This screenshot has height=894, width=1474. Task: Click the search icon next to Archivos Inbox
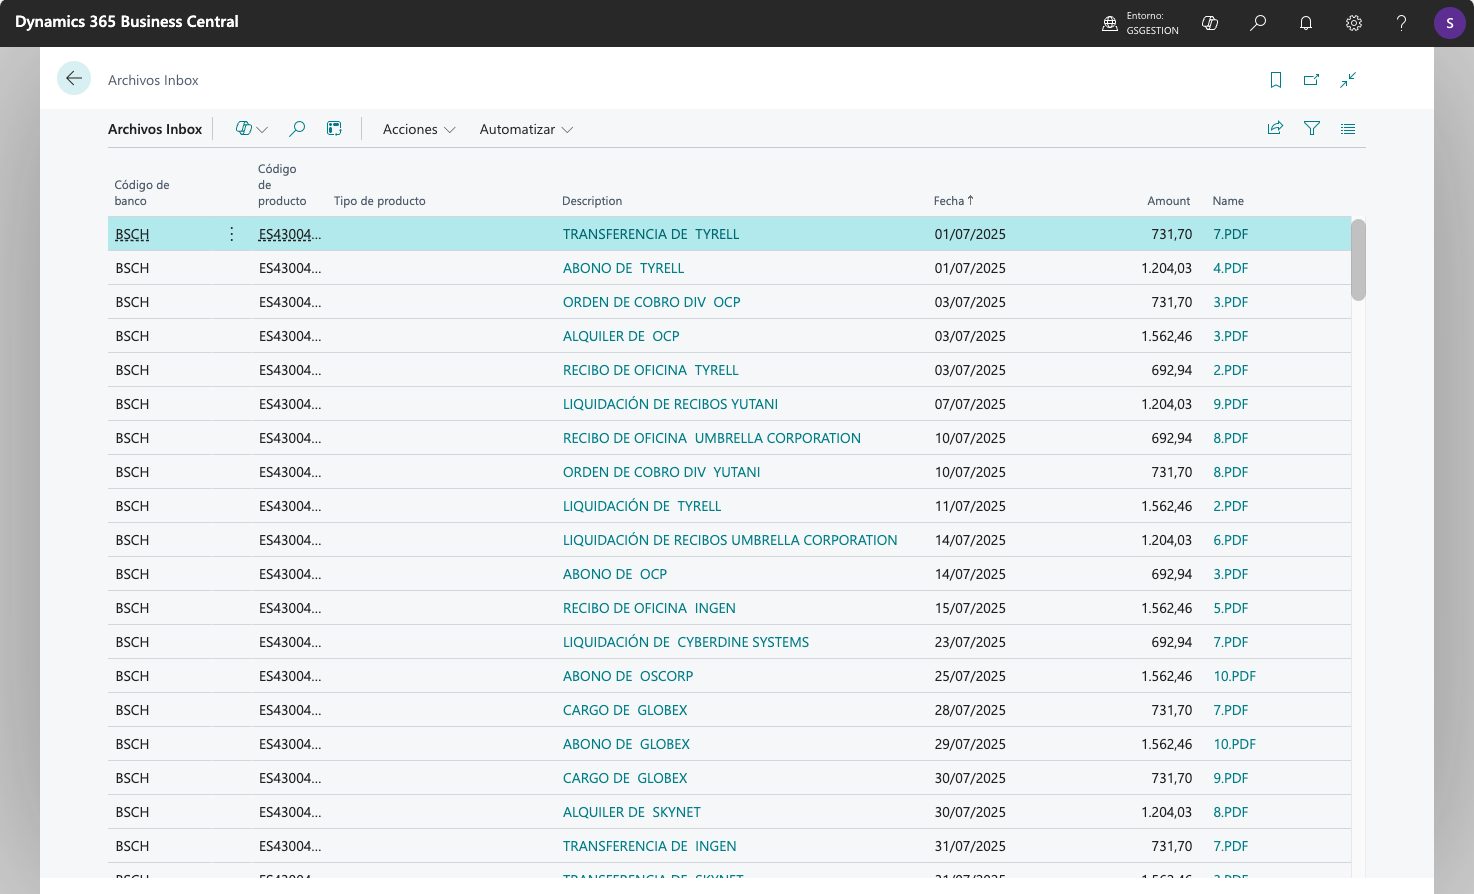pos(297,129)
